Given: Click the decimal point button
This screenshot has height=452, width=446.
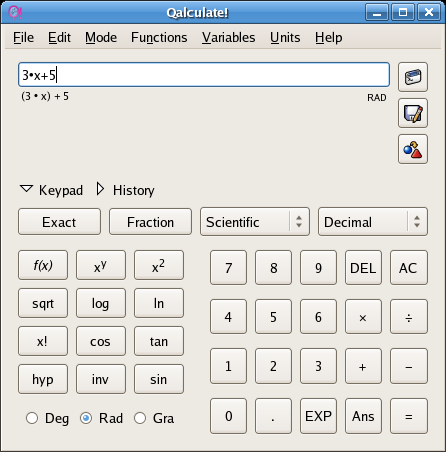Looking at the screenshot, I should coord(274,416).
